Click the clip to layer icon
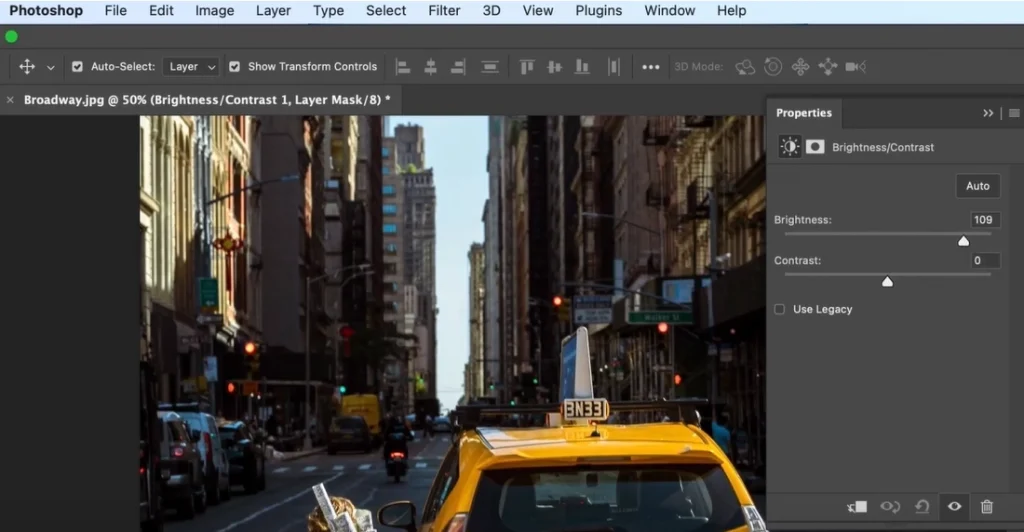This screenshot has height=532, width=1024. point(856,507)
